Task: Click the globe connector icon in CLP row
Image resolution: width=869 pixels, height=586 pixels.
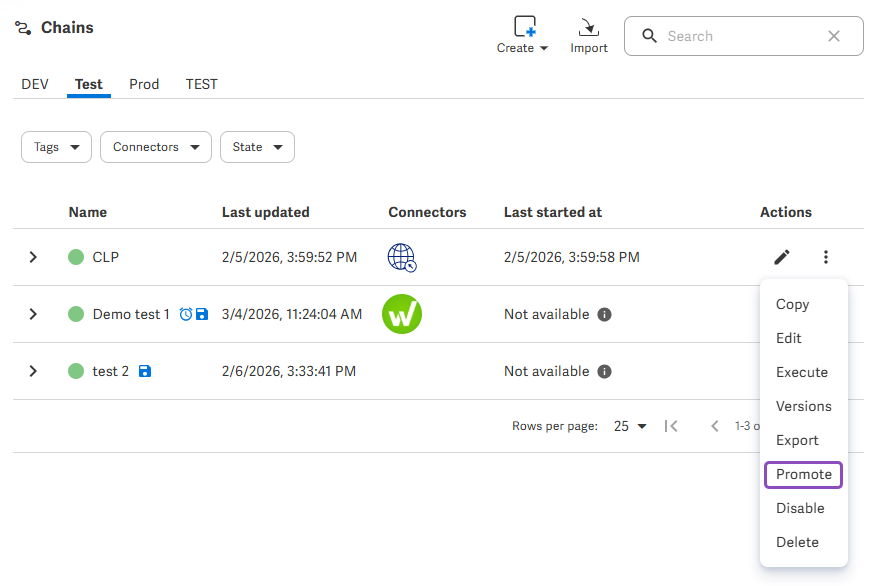Action: pyautogui.click(x=402, y=258)
